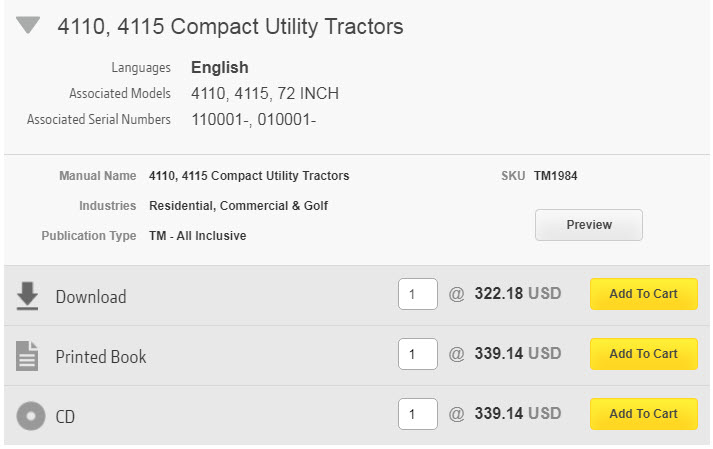The width and height of the screenshot is (713, 449).
Task: Select the Printed Book format label
Action: click(x=101, y=357)
